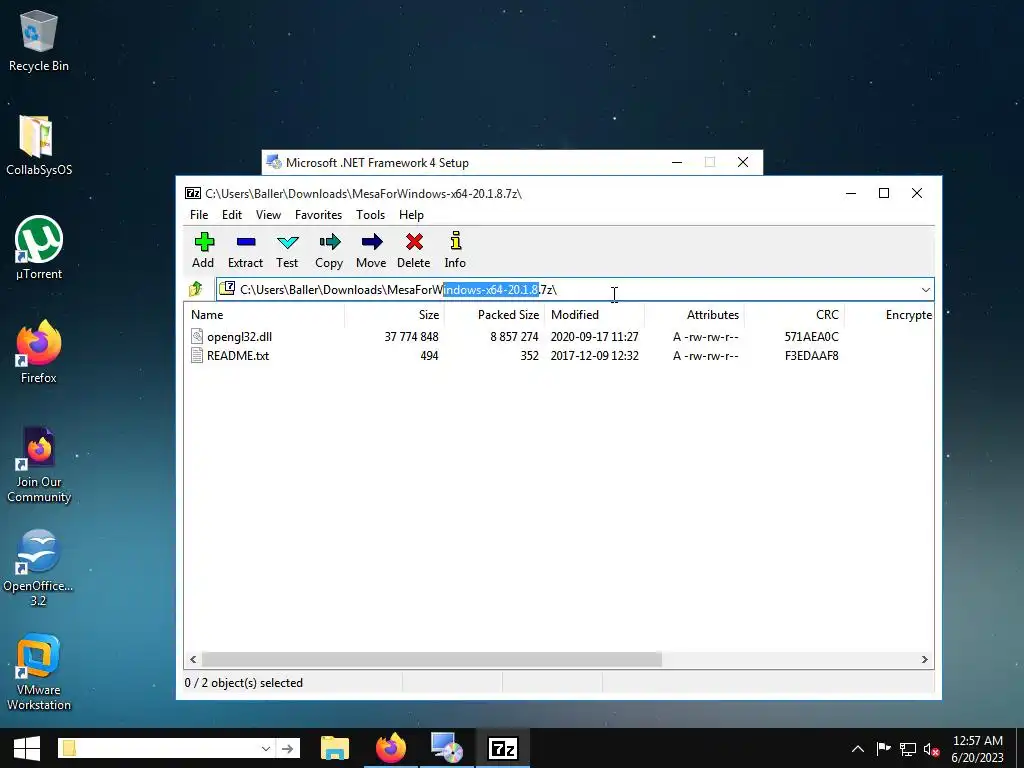1024x768 pixels.
Task: Open the Edit menu
Action: coord(232,215)
